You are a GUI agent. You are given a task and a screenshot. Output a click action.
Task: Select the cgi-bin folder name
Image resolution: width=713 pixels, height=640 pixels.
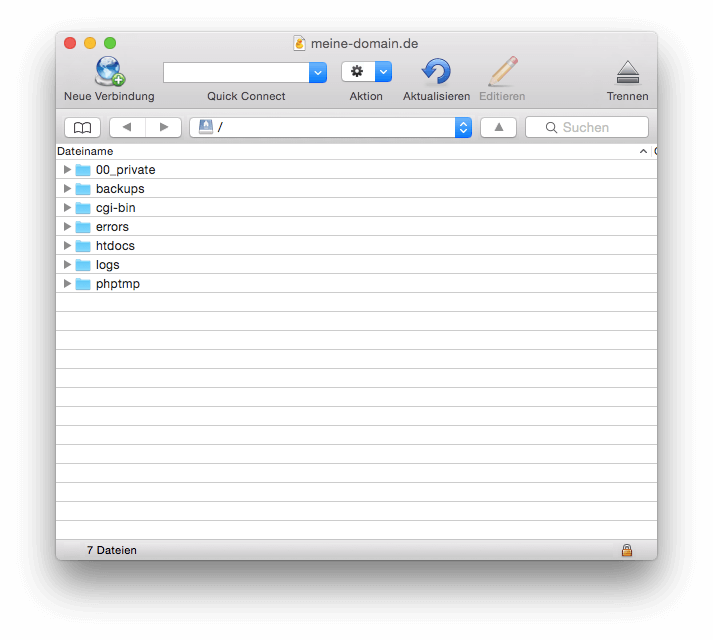coord(115,208)
